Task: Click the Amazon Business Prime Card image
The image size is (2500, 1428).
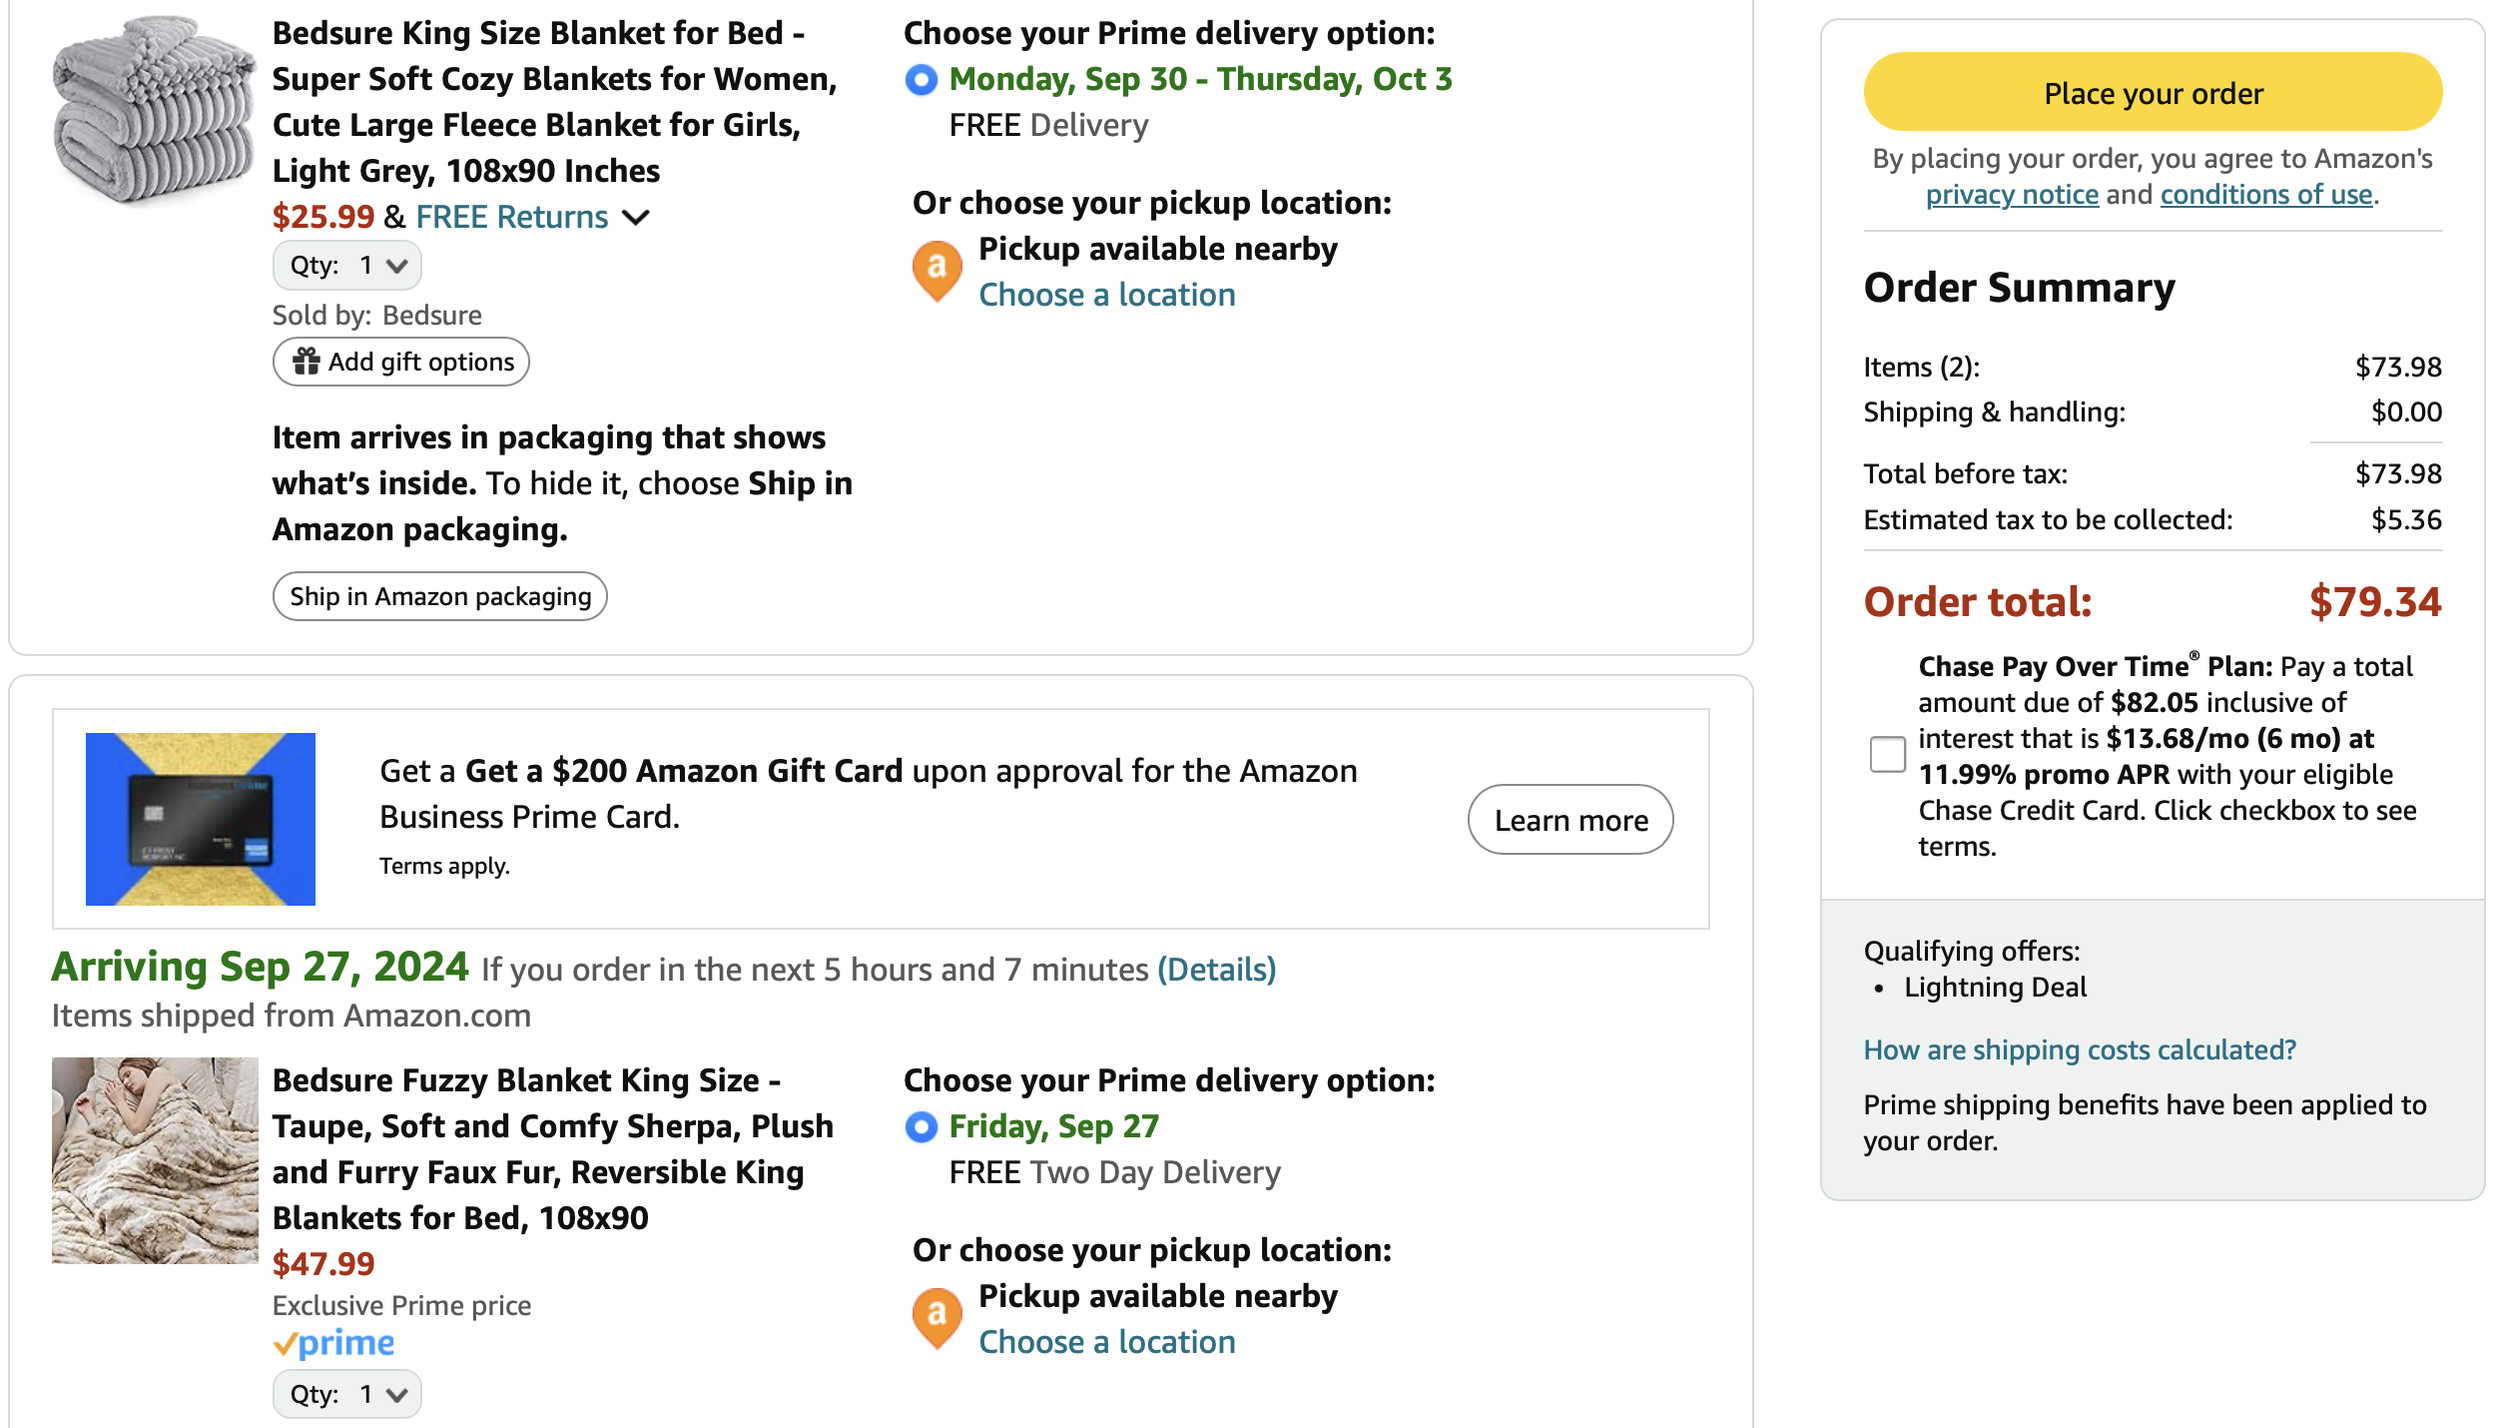Action: tap(200, 819)
